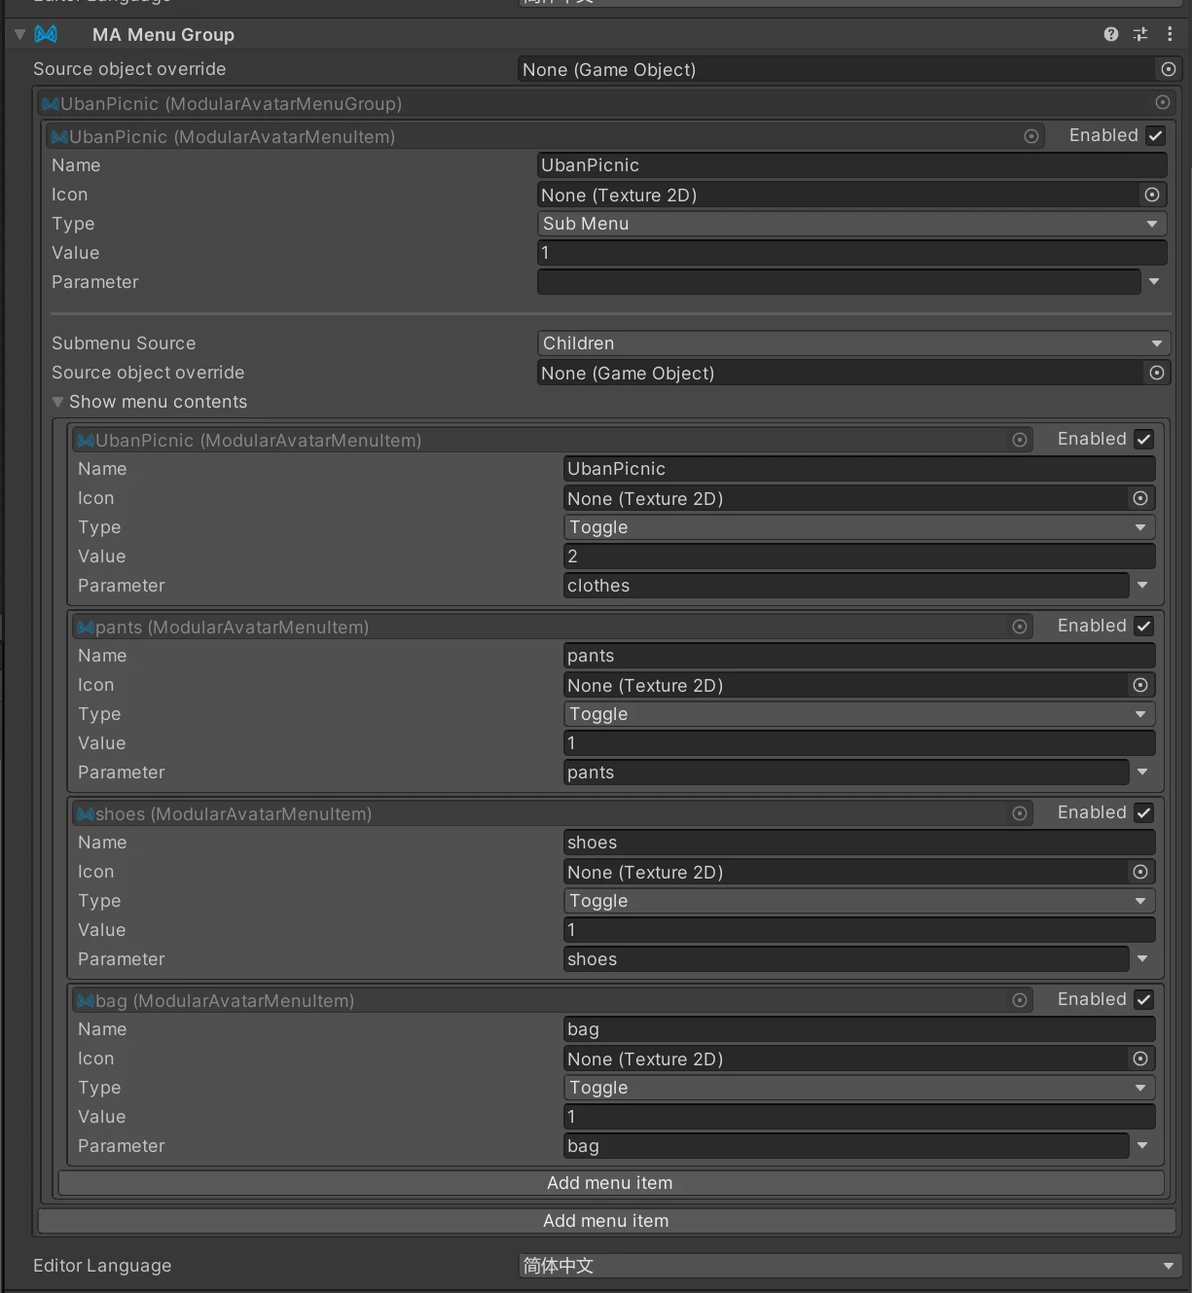This screenshot has width=1192, height=1293.
Task: Toggle Enabled checkbox for bag item
Action: (1144, 1000)
